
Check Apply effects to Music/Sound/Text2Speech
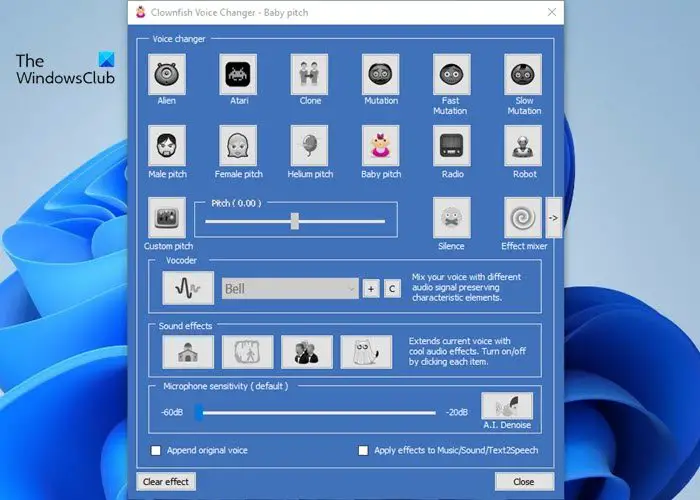click(363, 450)
